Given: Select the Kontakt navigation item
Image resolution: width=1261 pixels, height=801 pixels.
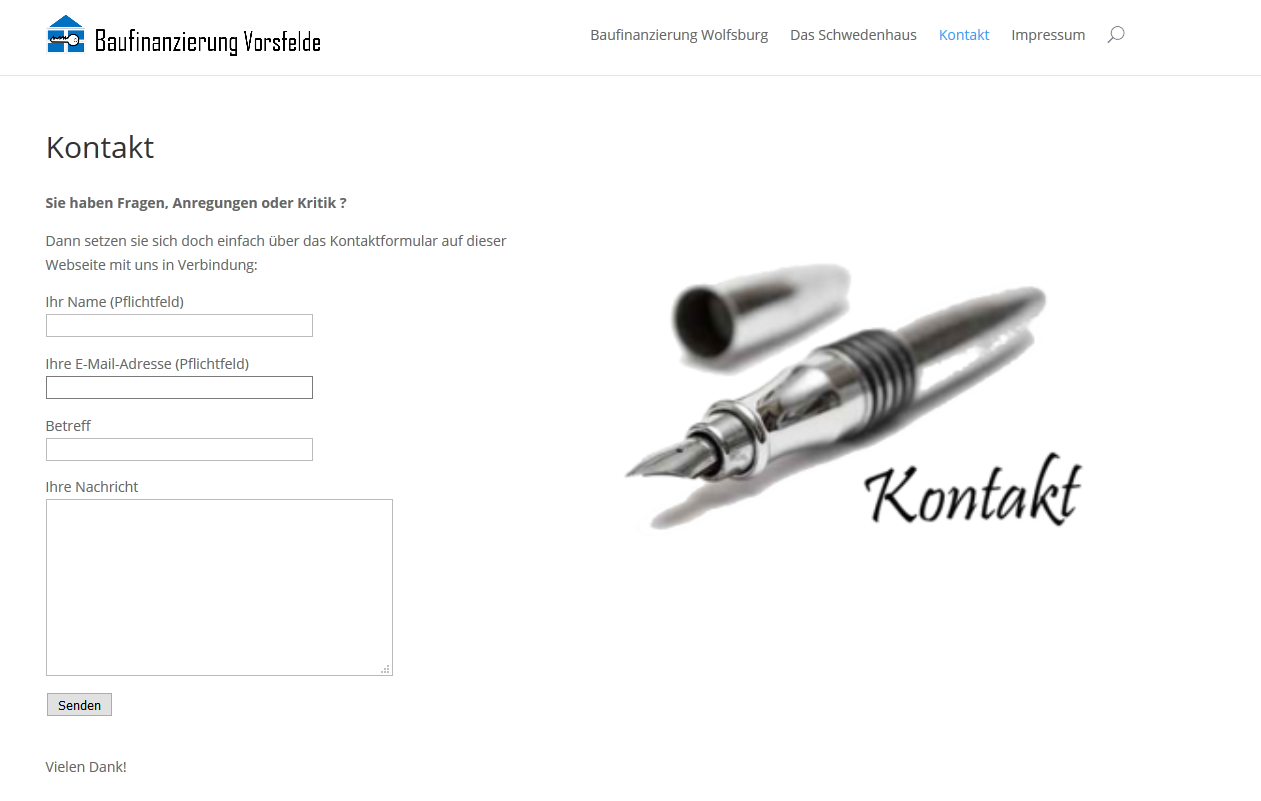Looking at the screenshot, I should click(x=964, y=35).
